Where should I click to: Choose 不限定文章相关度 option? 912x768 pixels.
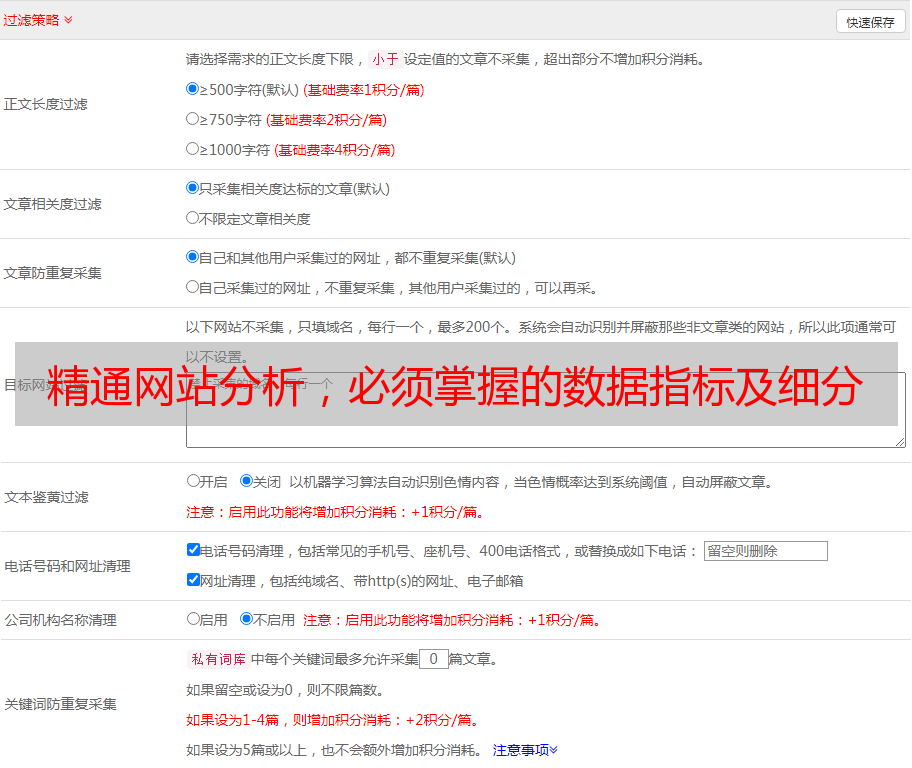click(x=193, y=217)
